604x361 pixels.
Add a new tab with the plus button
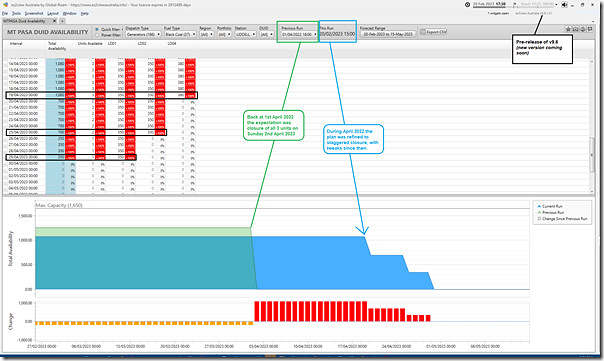click(62, 21)
